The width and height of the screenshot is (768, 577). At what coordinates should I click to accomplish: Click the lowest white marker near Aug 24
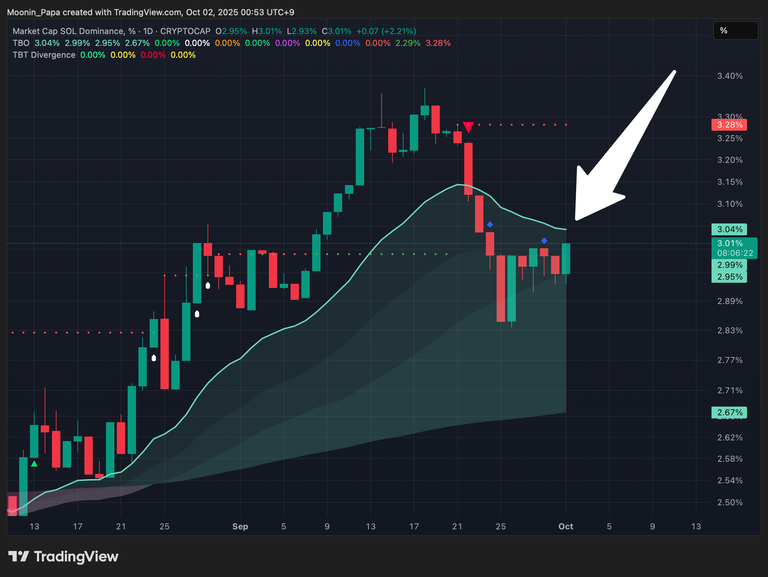pos(154,357)
